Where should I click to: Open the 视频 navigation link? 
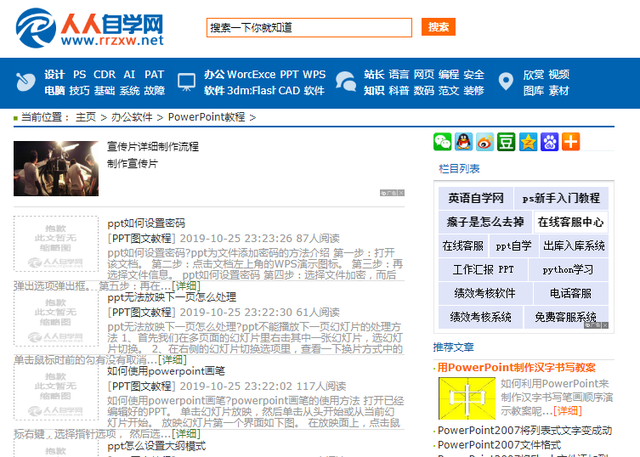(559, 75)
